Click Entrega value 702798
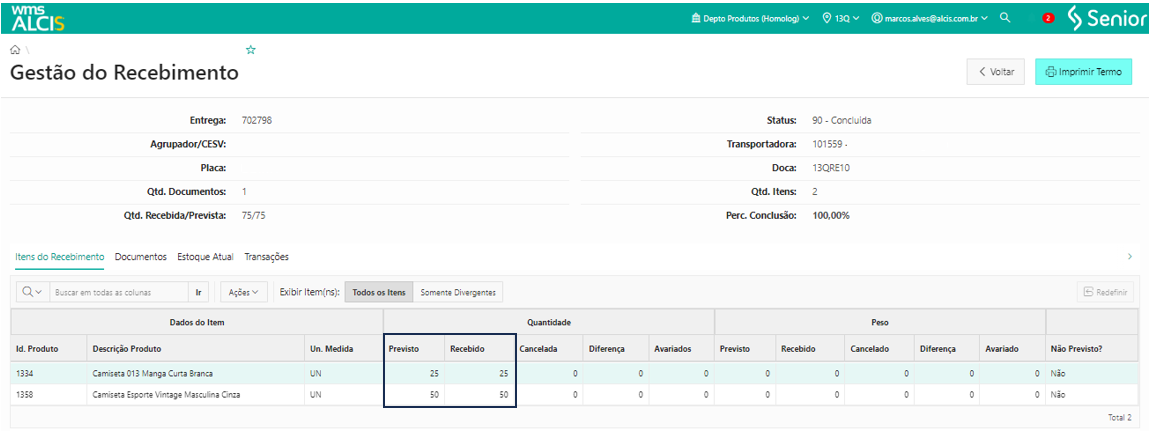 pos(257,120)
